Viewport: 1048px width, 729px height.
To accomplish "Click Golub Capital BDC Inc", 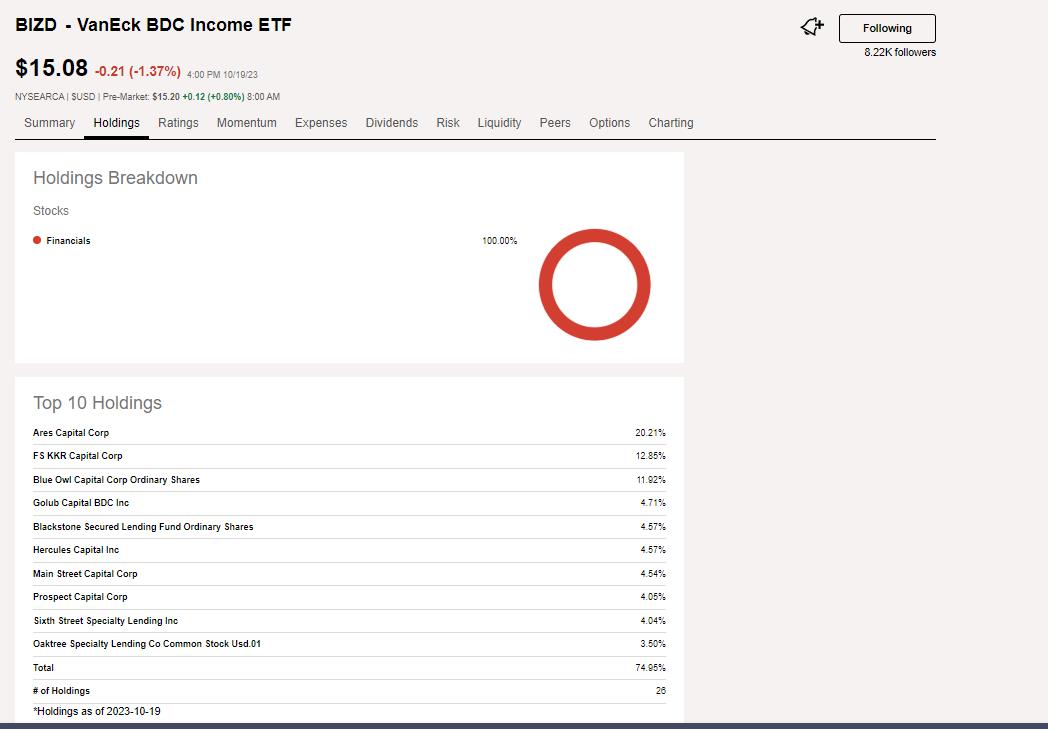I will pyautogui.click(x=81, y=502).
